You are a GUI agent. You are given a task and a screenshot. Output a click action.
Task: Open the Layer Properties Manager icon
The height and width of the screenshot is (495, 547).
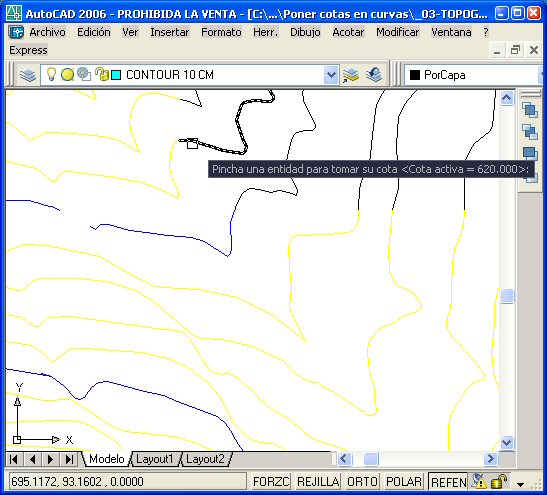coord(28,75)
